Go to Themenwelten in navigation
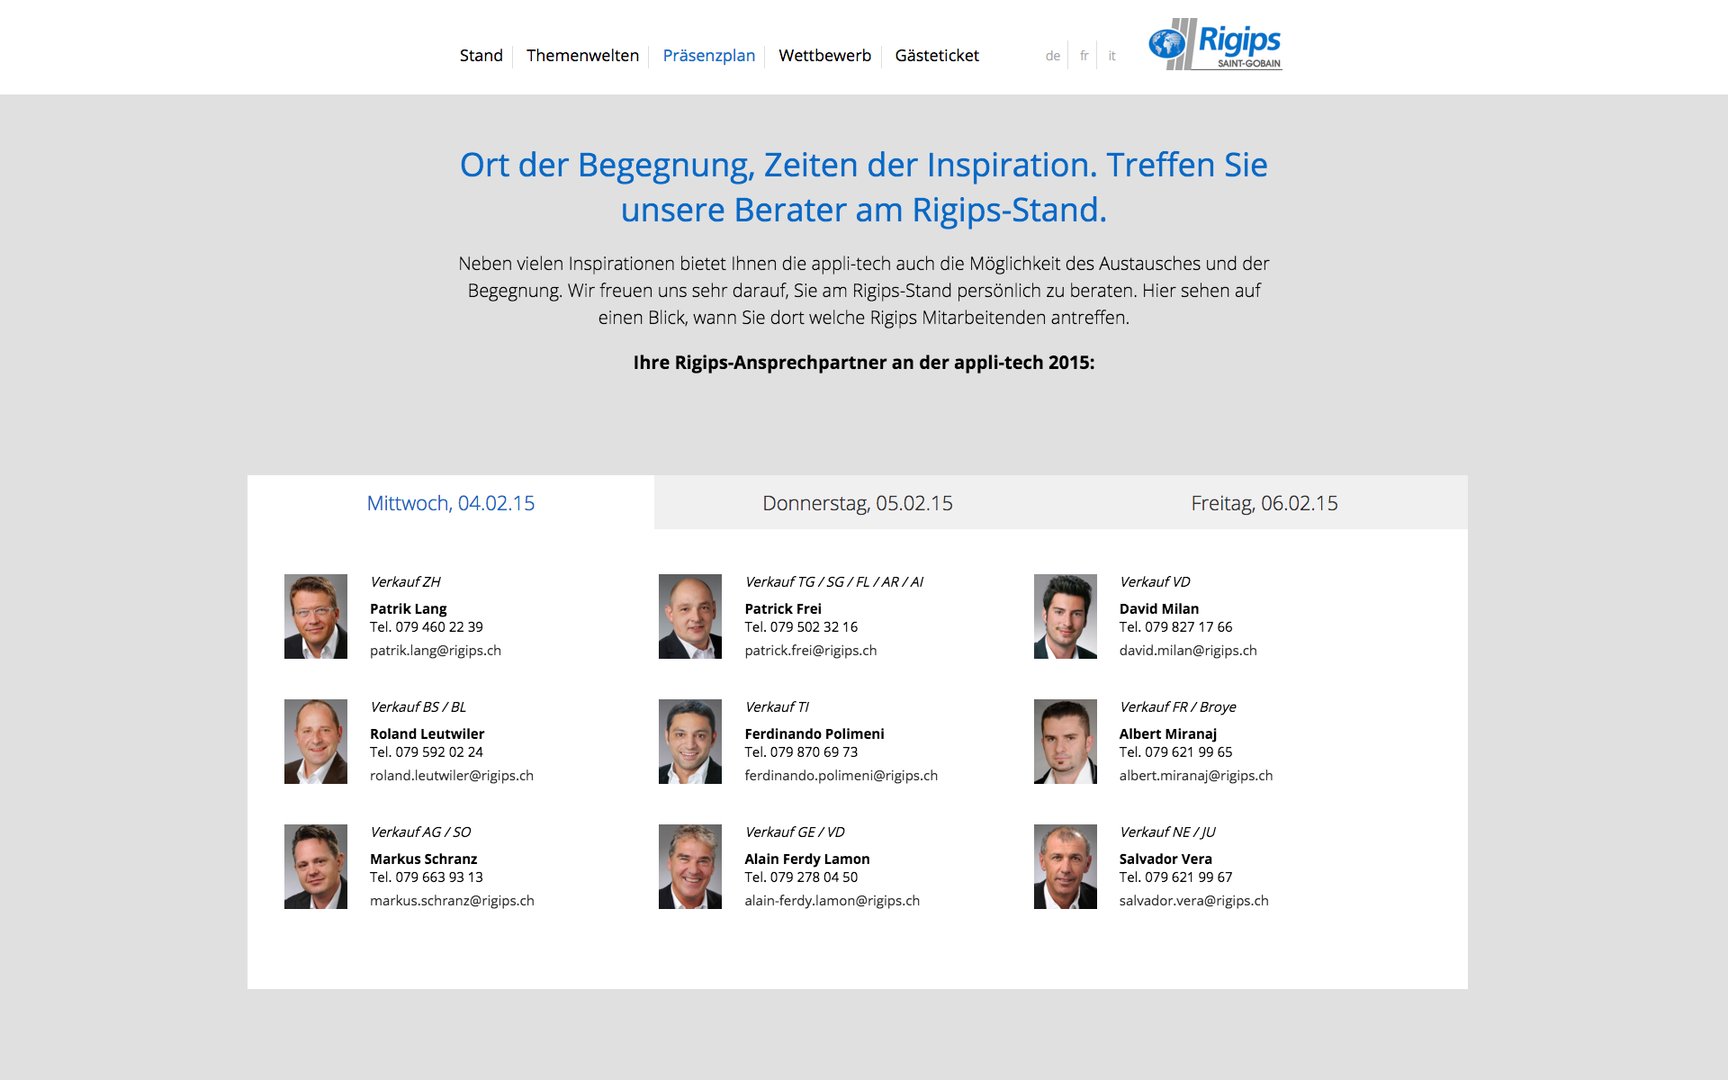The image size is (1728, 1080). click(x=583, y=56)
